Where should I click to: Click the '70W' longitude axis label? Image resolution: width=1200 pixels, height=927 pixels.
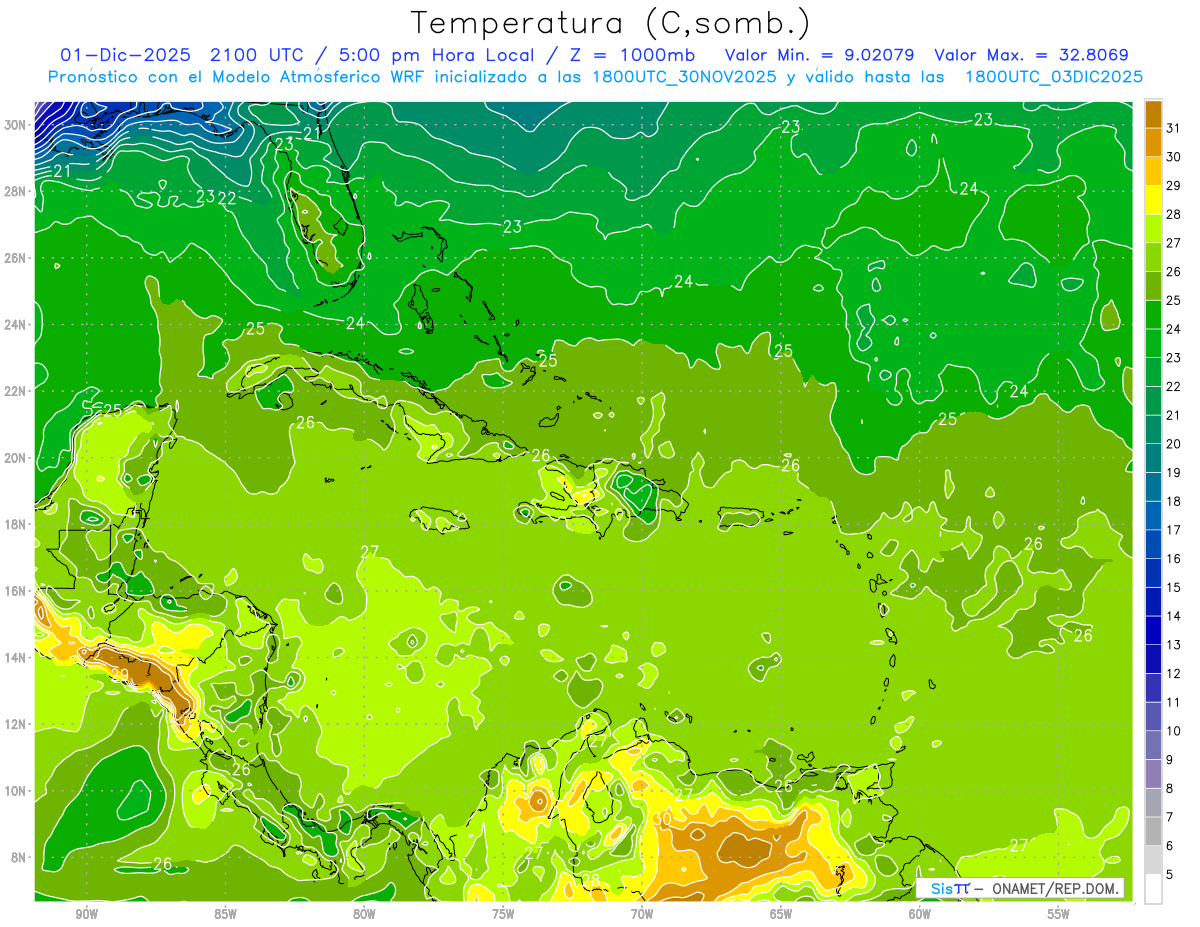tap(642, 913)
